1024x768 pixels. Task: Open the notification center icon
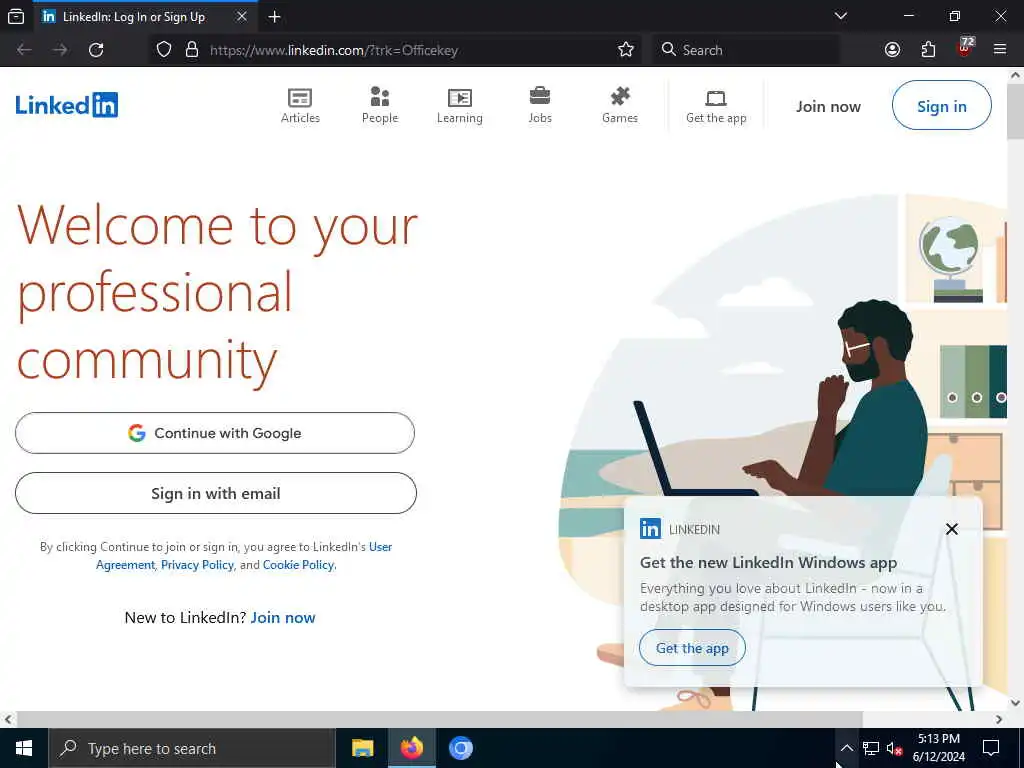click(x=991, y=748)
